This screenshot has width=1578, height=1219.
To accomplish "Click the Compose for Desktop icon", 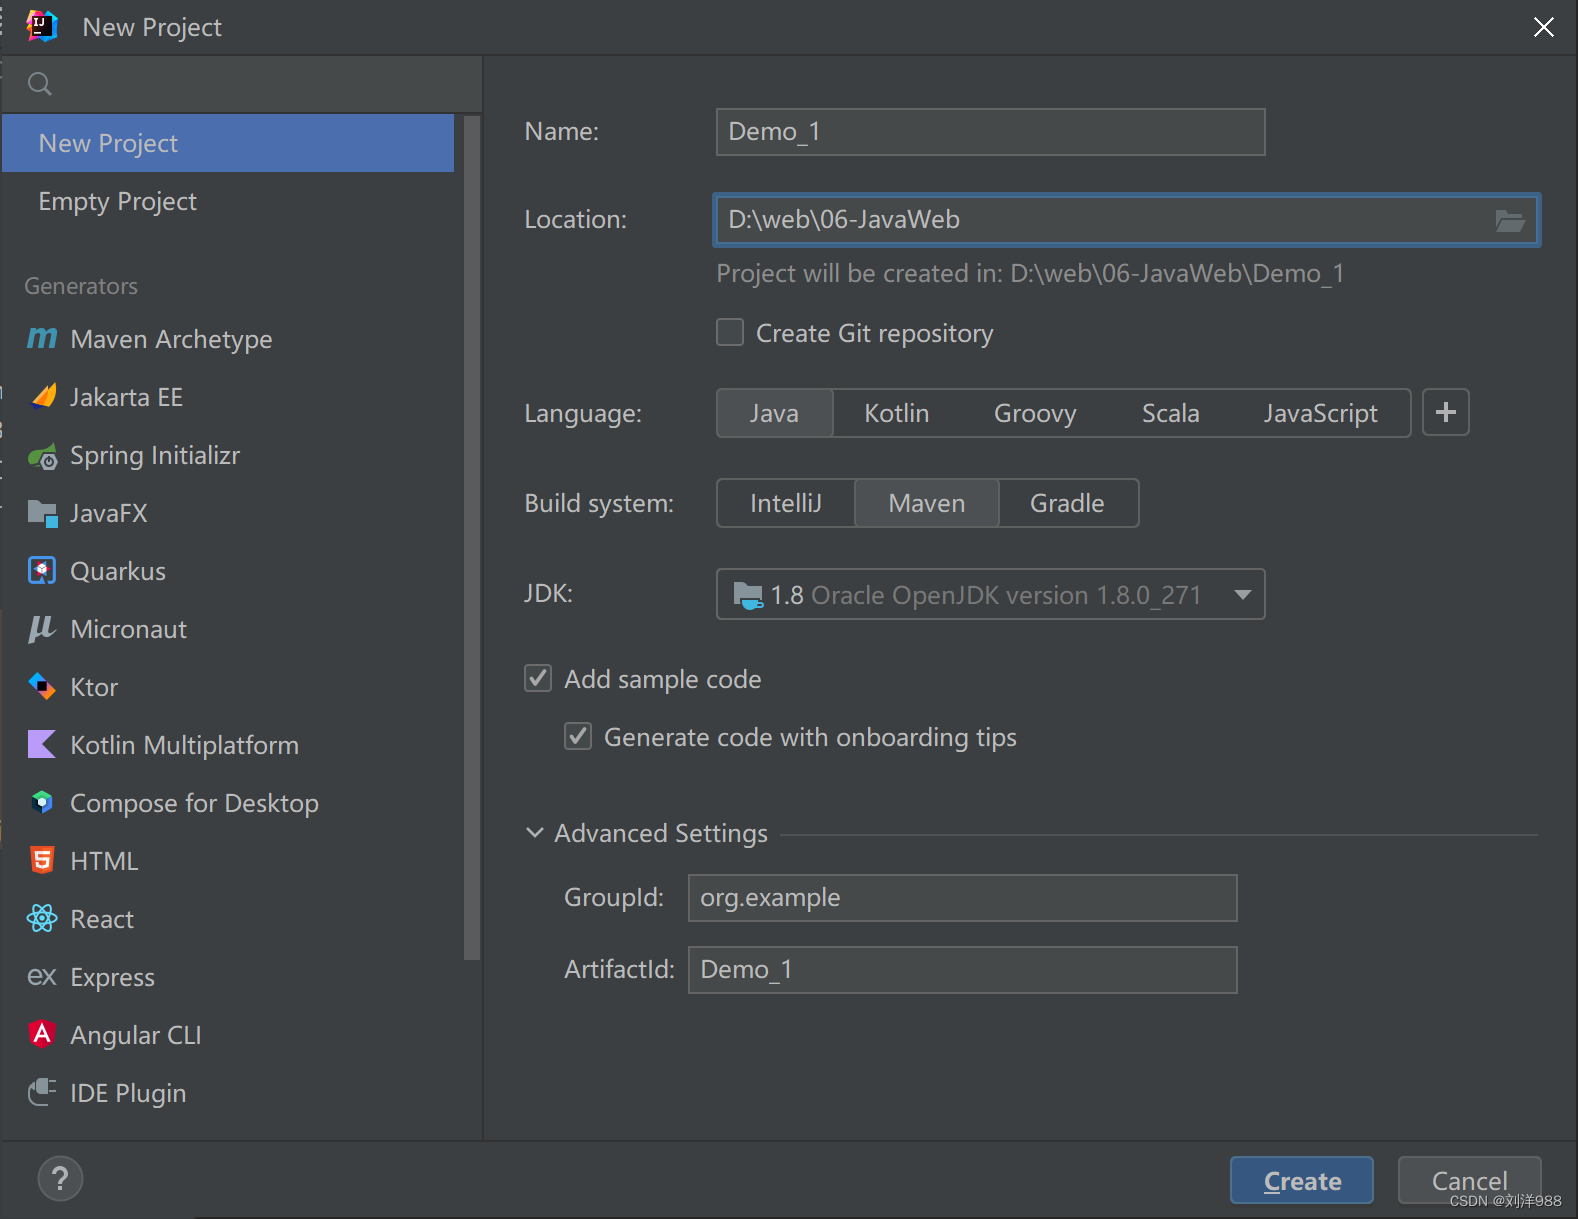I will point(42,802).
